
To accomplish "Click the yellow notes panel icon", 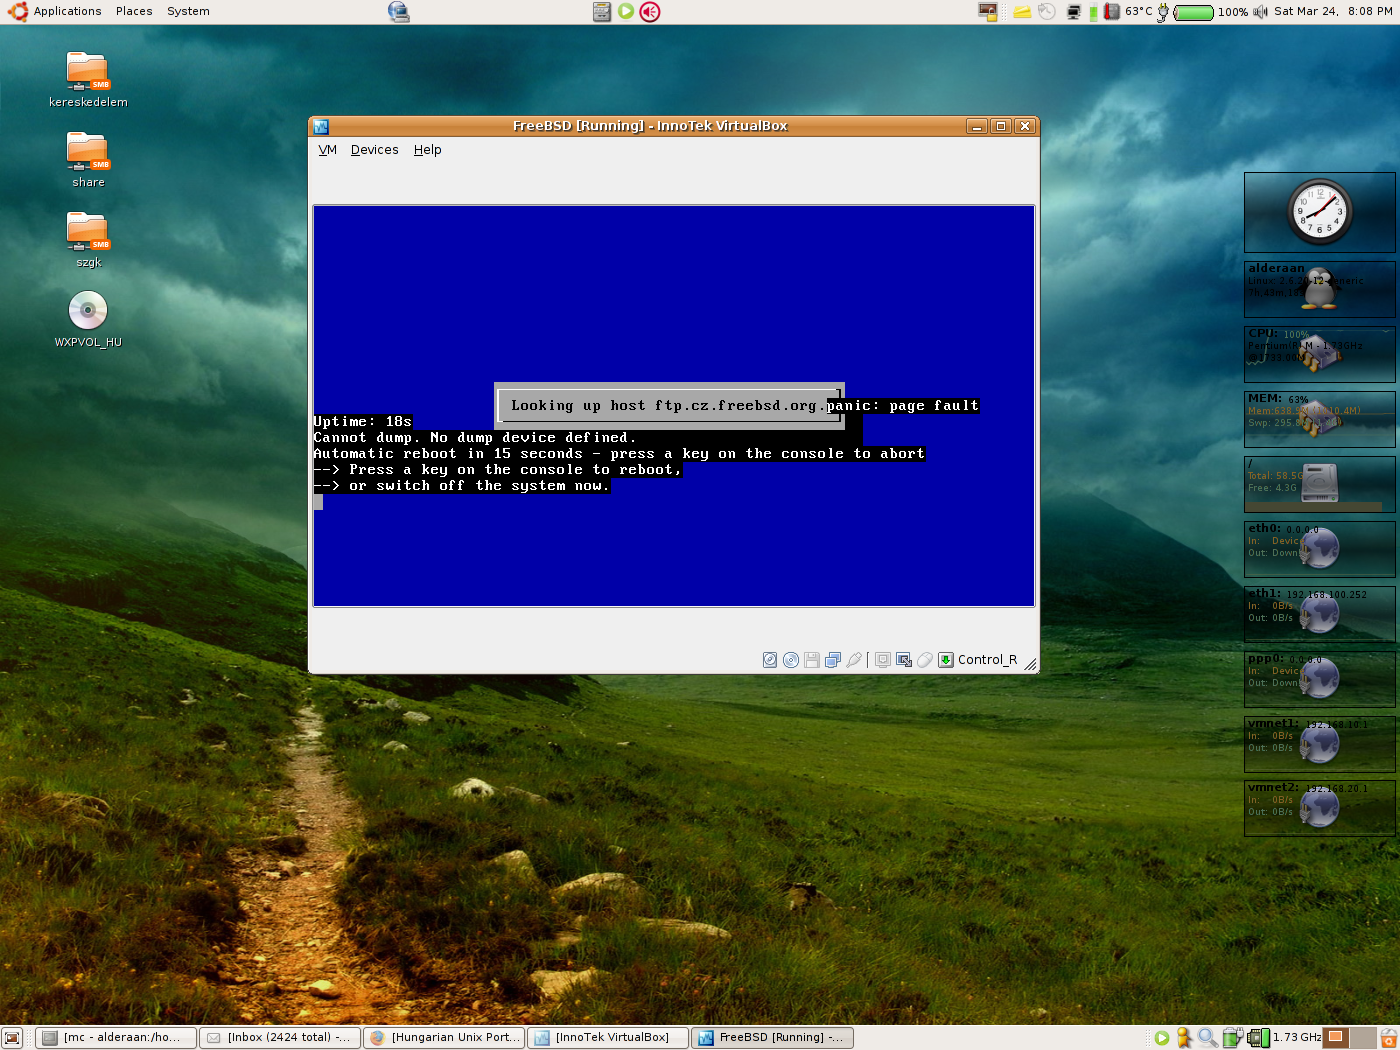I will 1022,12.
